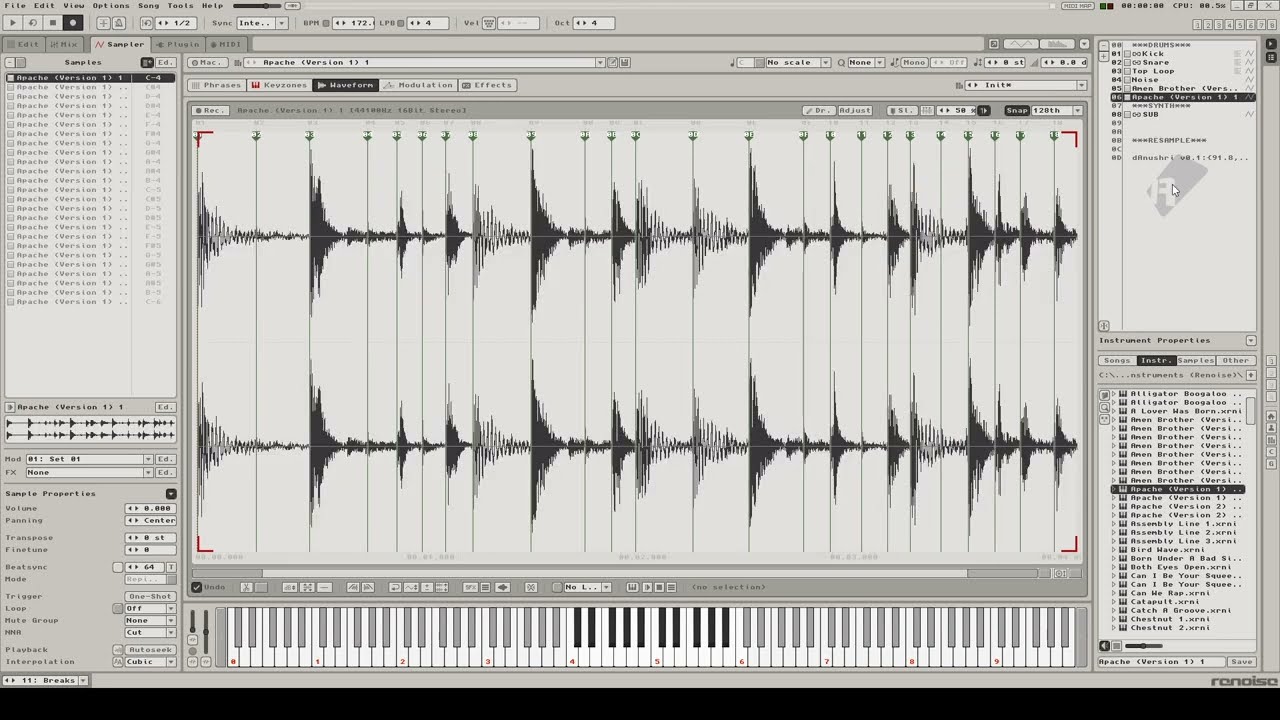The height and width of the screenshot is (720, 1280).
Task: Click the SFX process icon in waveform toolbar
Action: pos(470,587)
